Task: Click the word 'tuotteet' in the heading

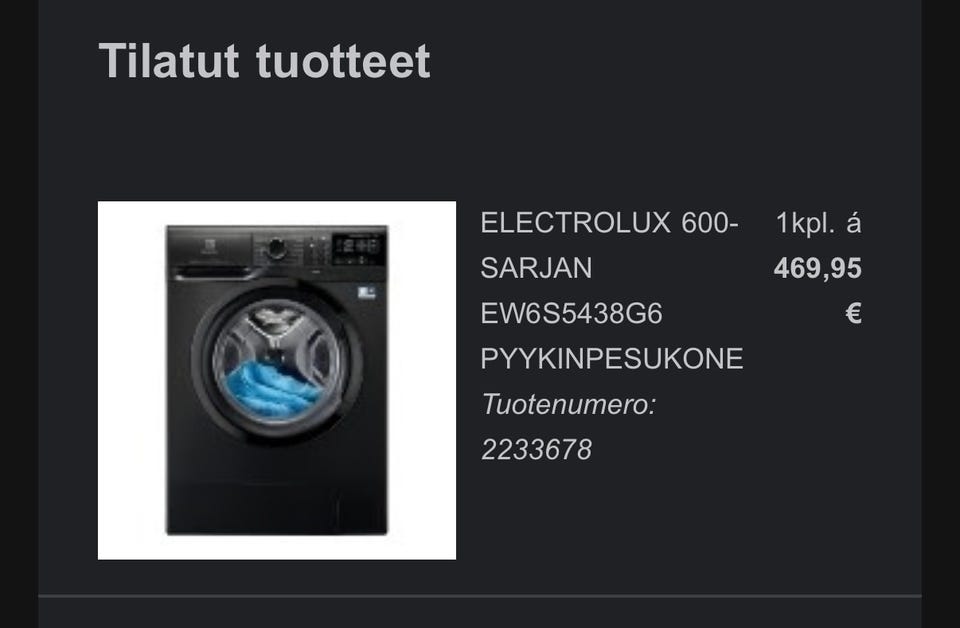Action: [343, 62]
